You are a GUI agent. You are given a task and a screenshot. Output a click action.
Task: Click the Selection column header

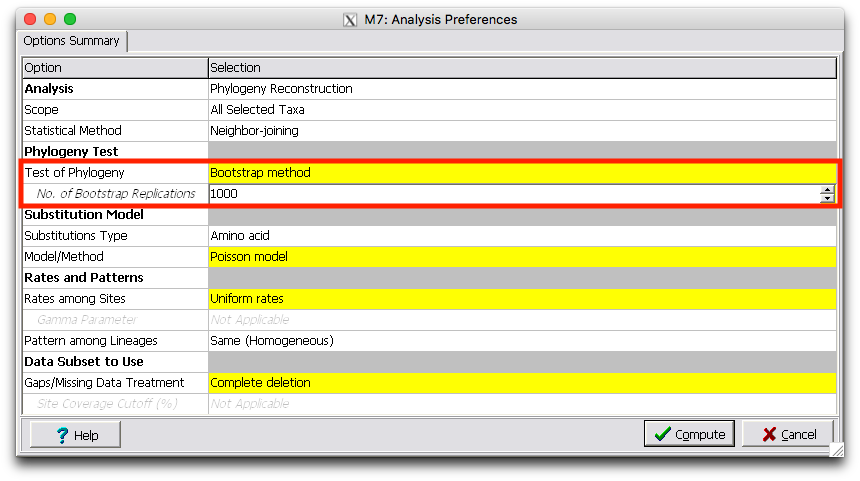(x=521, y=68)
